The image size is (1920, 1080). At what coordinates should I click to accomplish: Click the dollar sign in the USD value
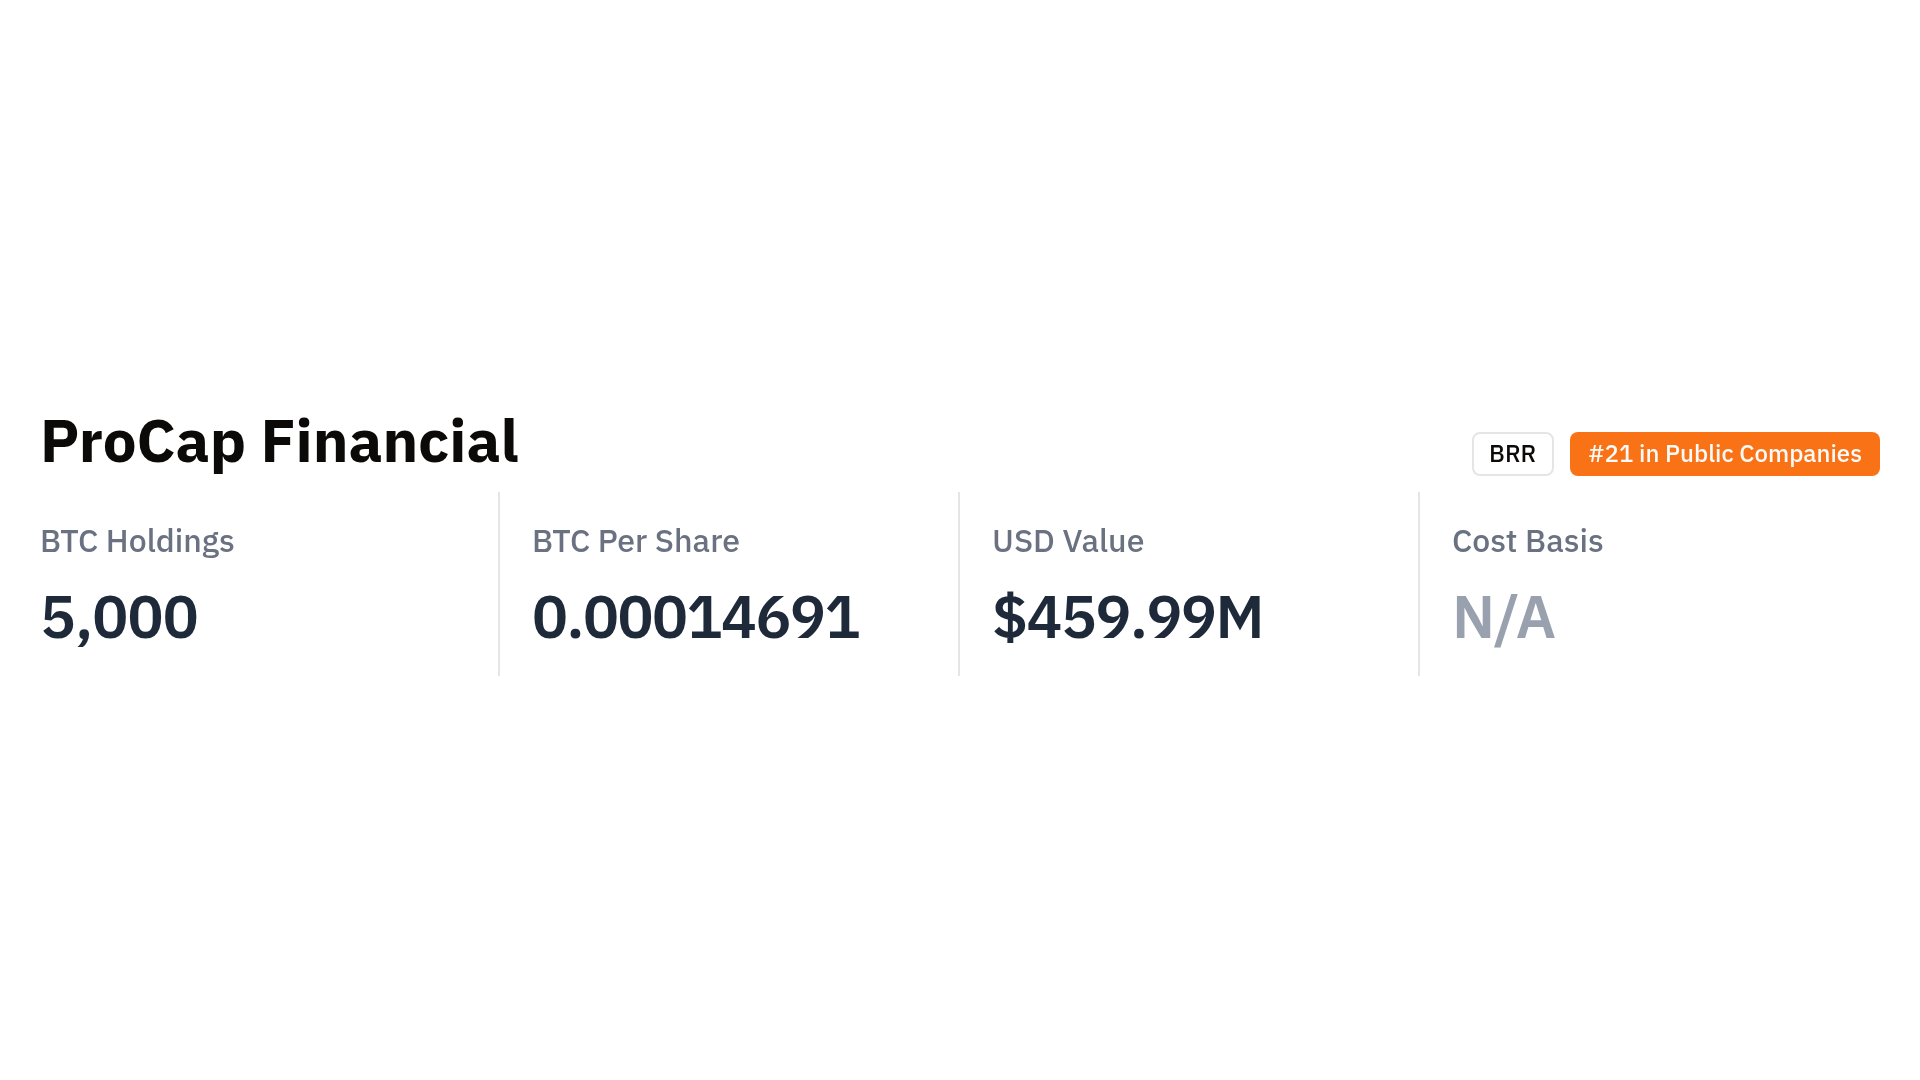click(x=1009, y=617)
